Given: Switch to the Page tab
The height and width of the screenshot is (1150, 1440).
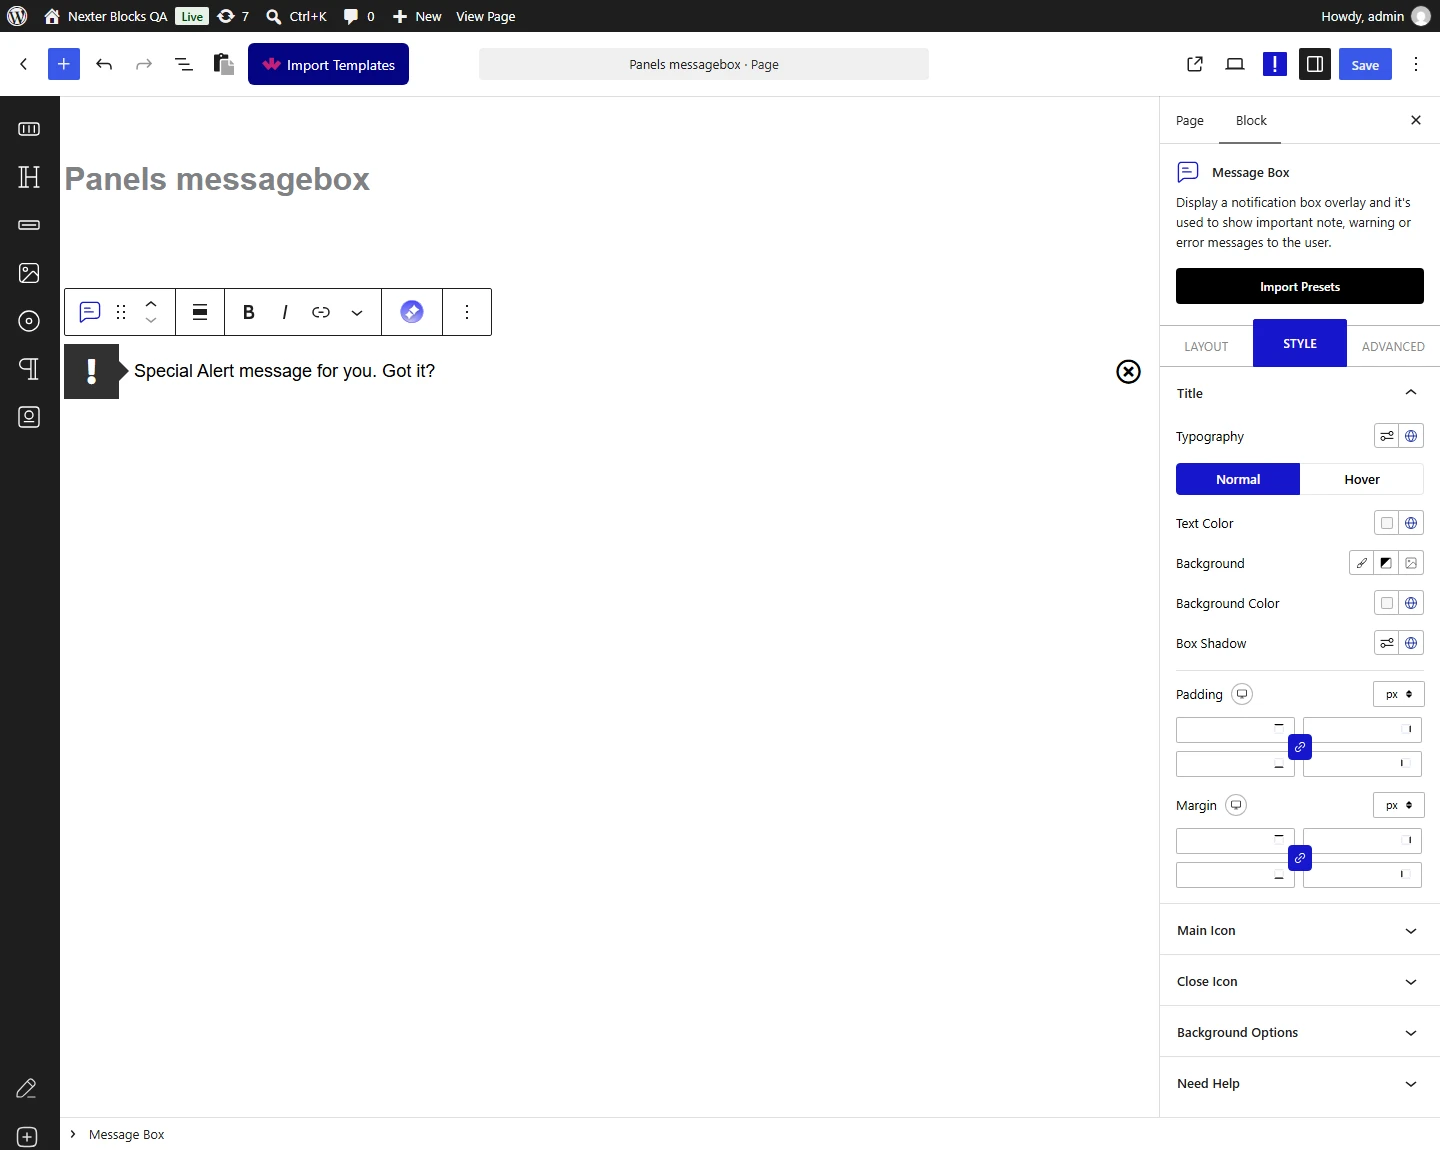Looking at the screenshot, I should (x=1190, y=121).
